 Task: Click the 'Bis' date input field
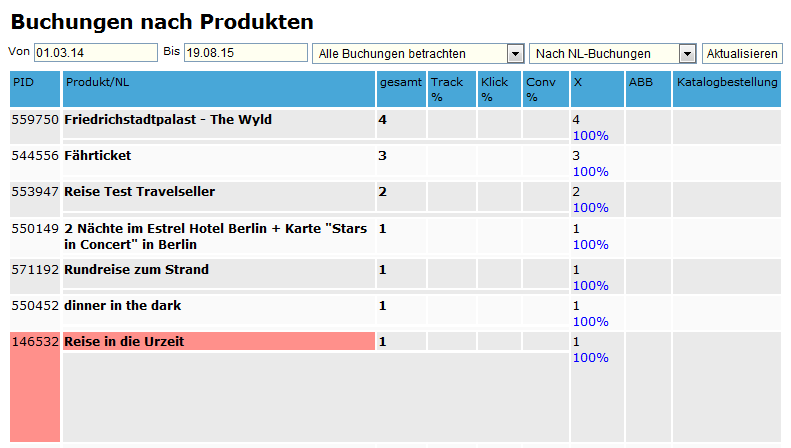tap(245, 52)
